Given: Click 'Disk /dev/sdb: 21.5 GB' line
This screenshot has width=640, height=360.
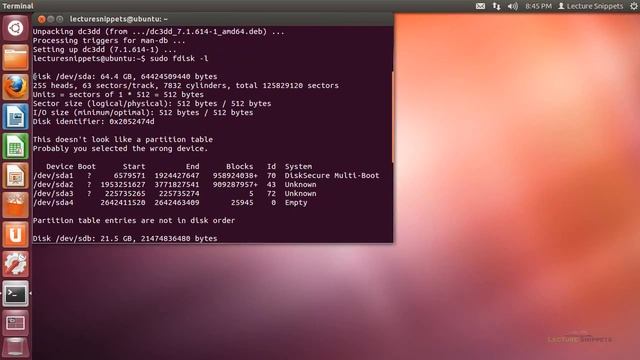Looking at the screenshot, I should click(125, 238).
